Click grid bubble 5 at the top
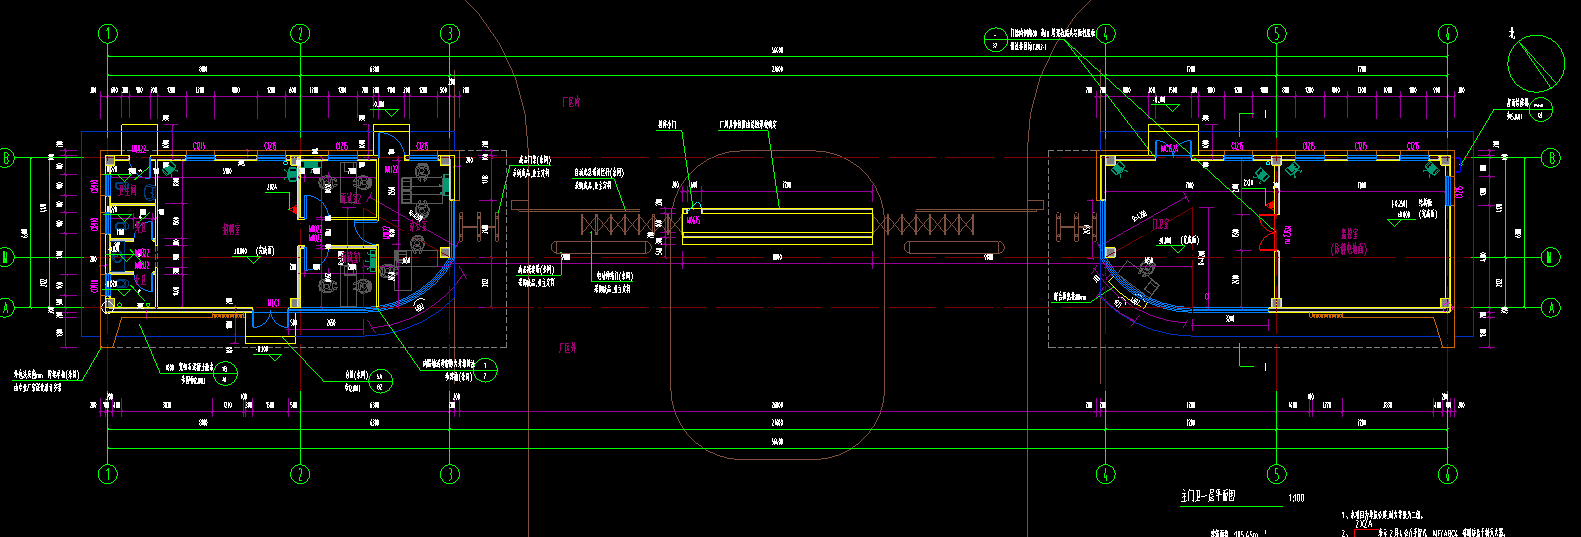Image resolution: width=1581 pixels, height=537 pixels. pyautogui.click(x=1276, y=34)
